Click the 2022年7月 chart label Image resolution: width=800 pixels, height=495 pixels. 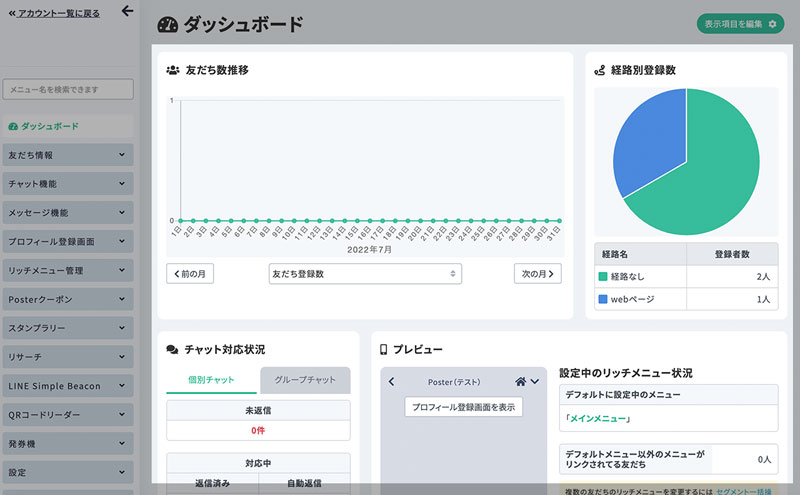[370, 250]
